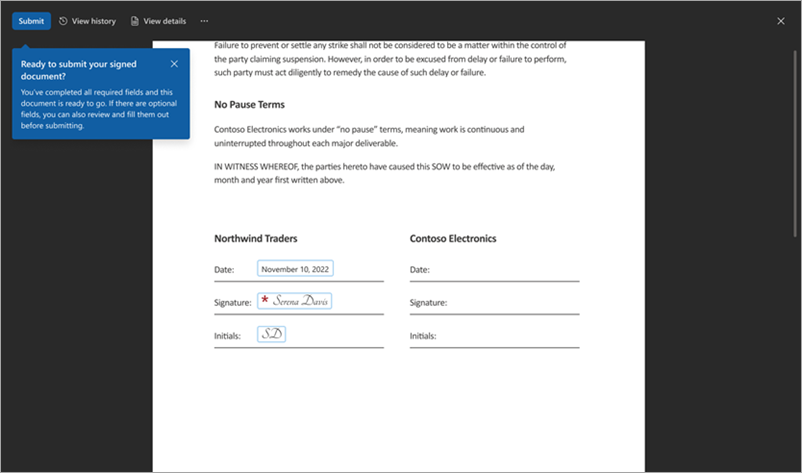The image size is (802, 473).
Task: Dismiss the Ready to submit tooltip
Action: tap(174, 64)
